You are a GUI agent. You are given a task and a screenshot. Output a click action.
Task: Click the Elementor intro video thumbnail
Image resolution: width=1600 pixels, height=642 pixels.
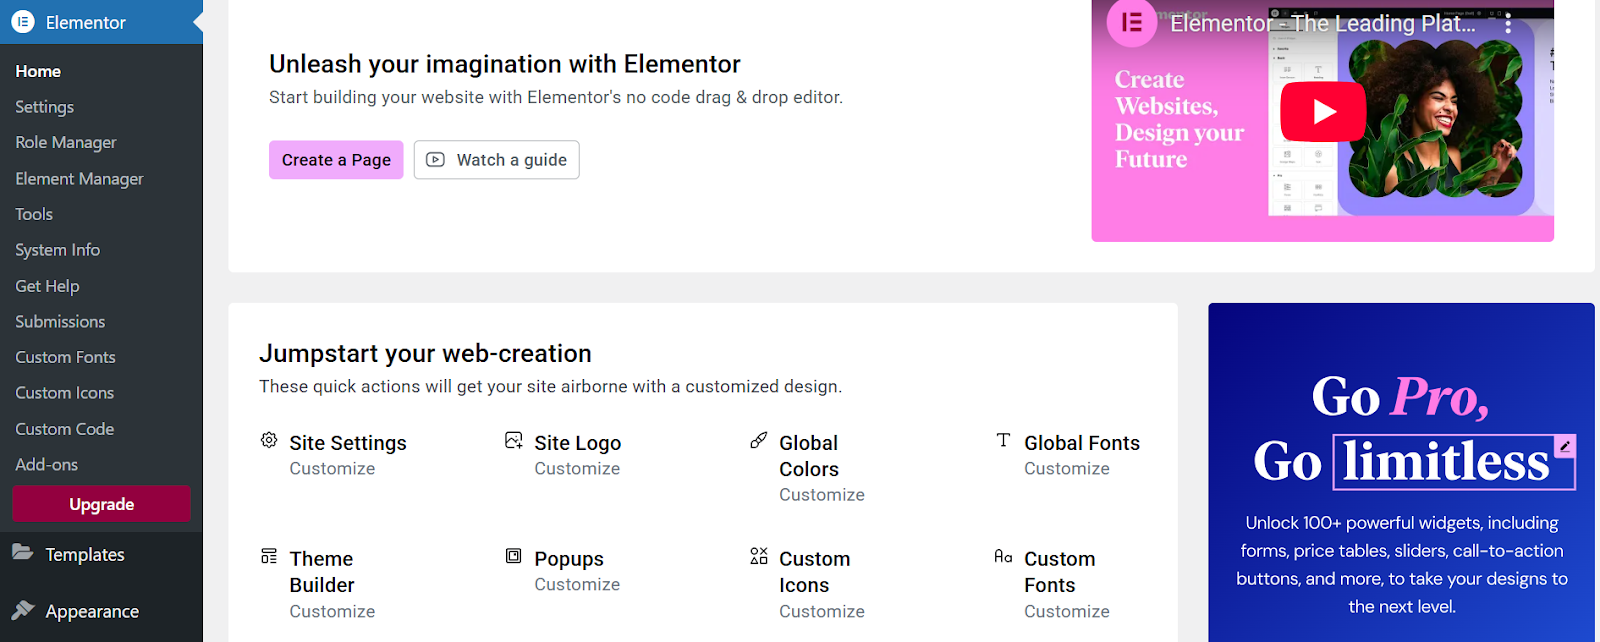(1323, 121)
